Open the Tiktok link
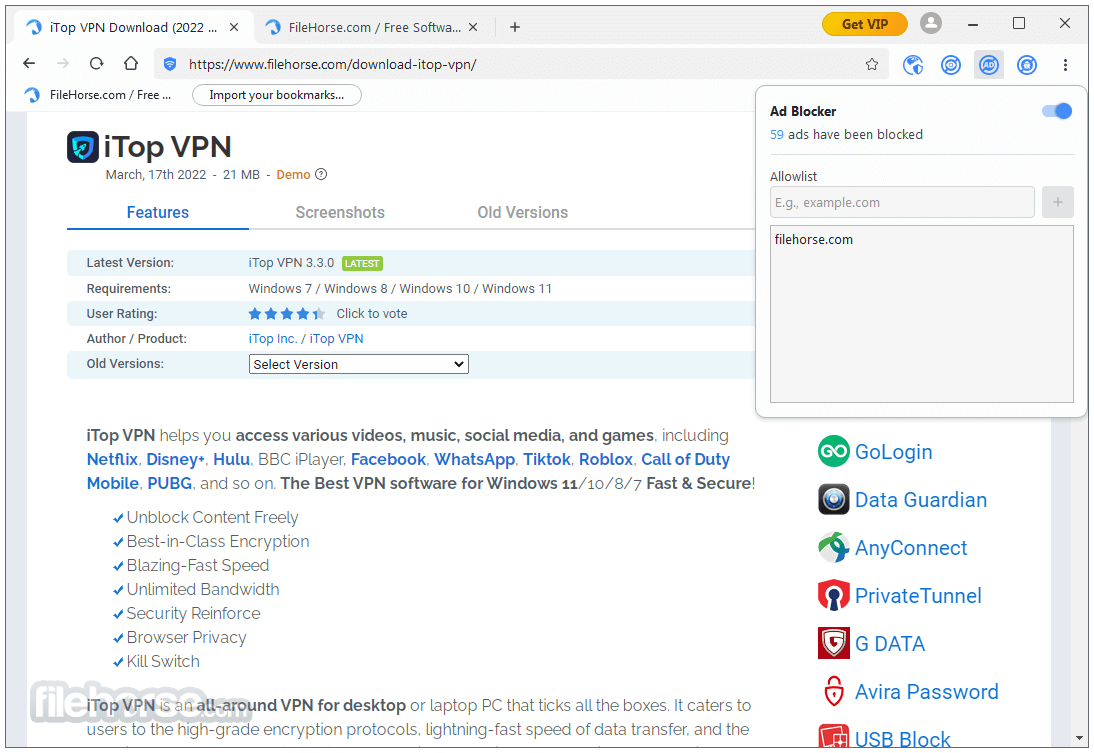 [547, 459]
